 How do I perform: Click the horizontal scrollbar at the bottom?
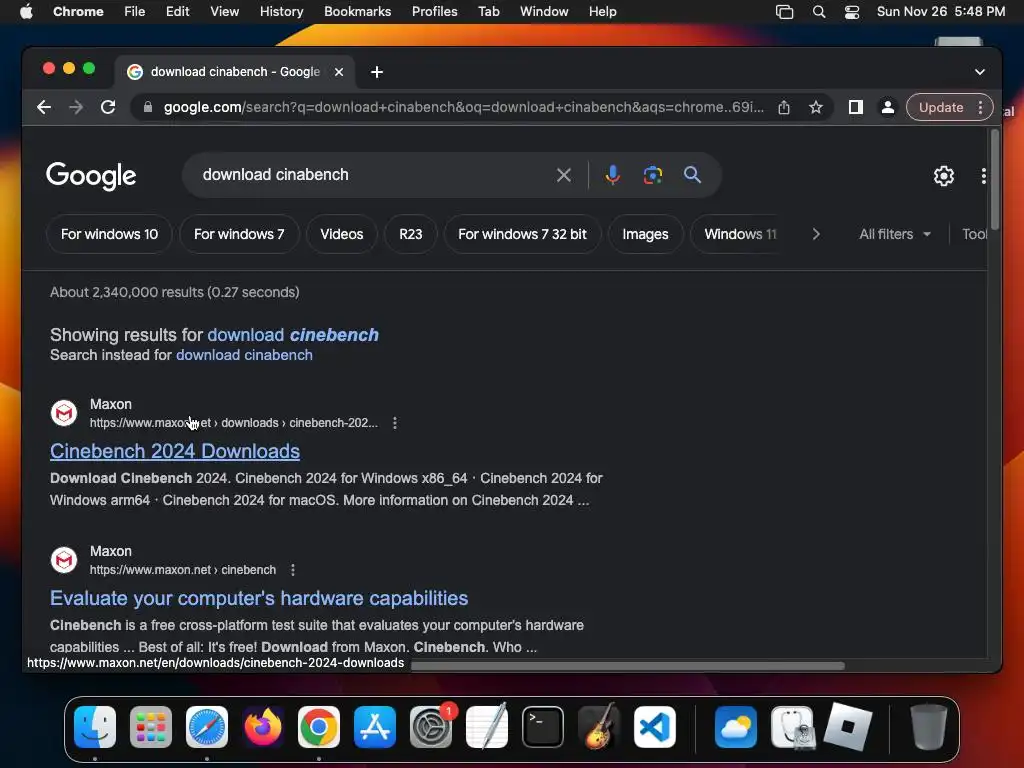(628, 666)
